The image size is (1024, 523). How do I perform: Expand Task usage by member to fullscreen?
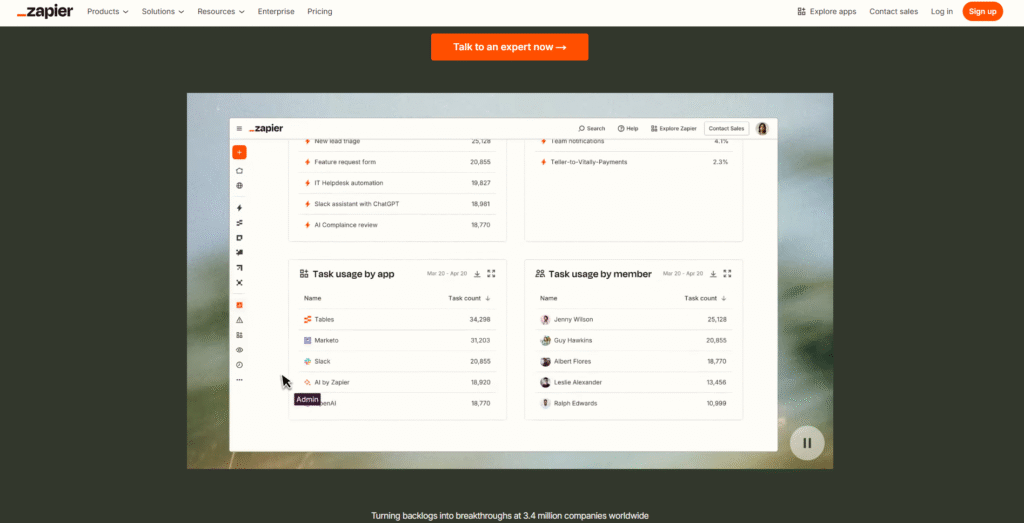(728, 274)
